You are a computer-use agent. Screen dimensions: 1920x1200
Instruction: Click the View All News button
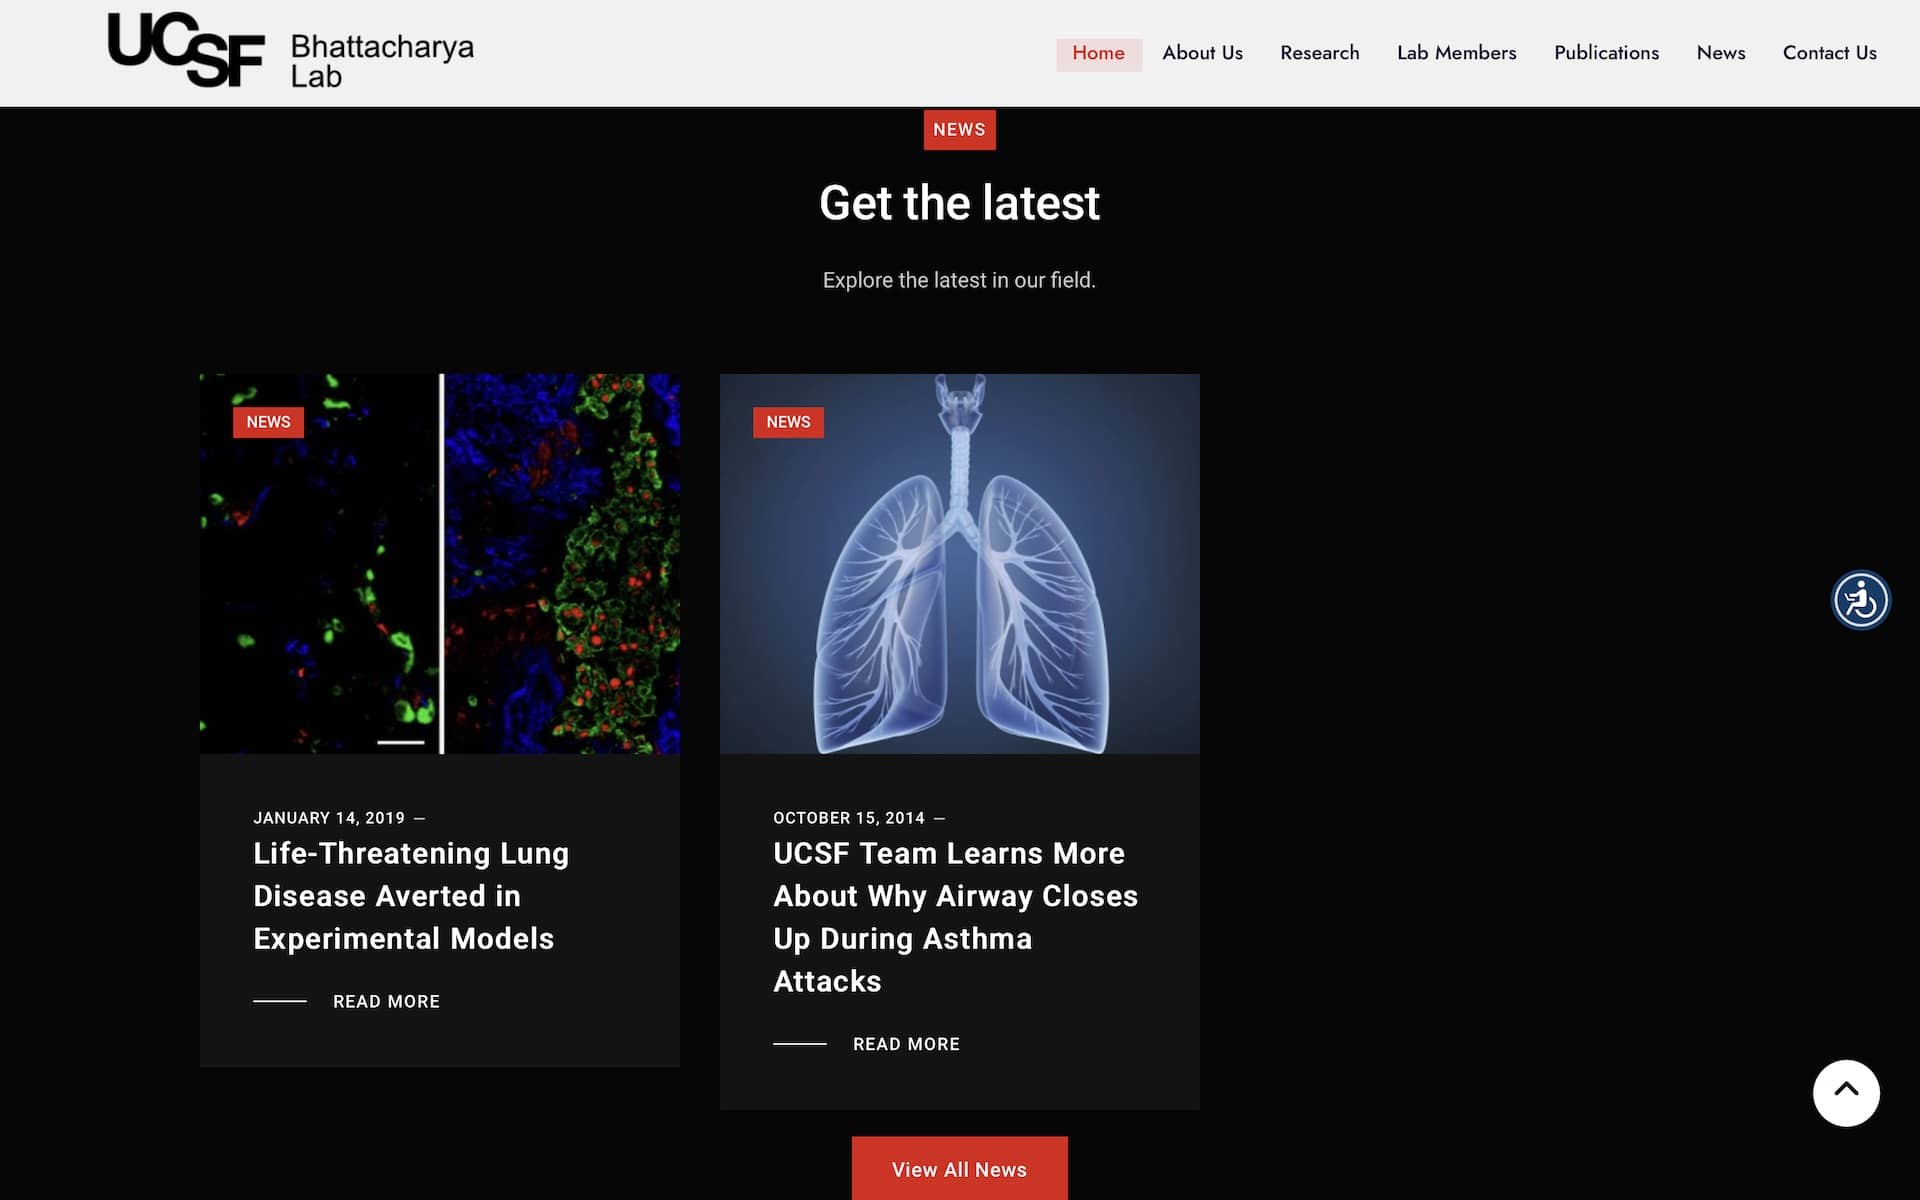(x=959, y=1168)
